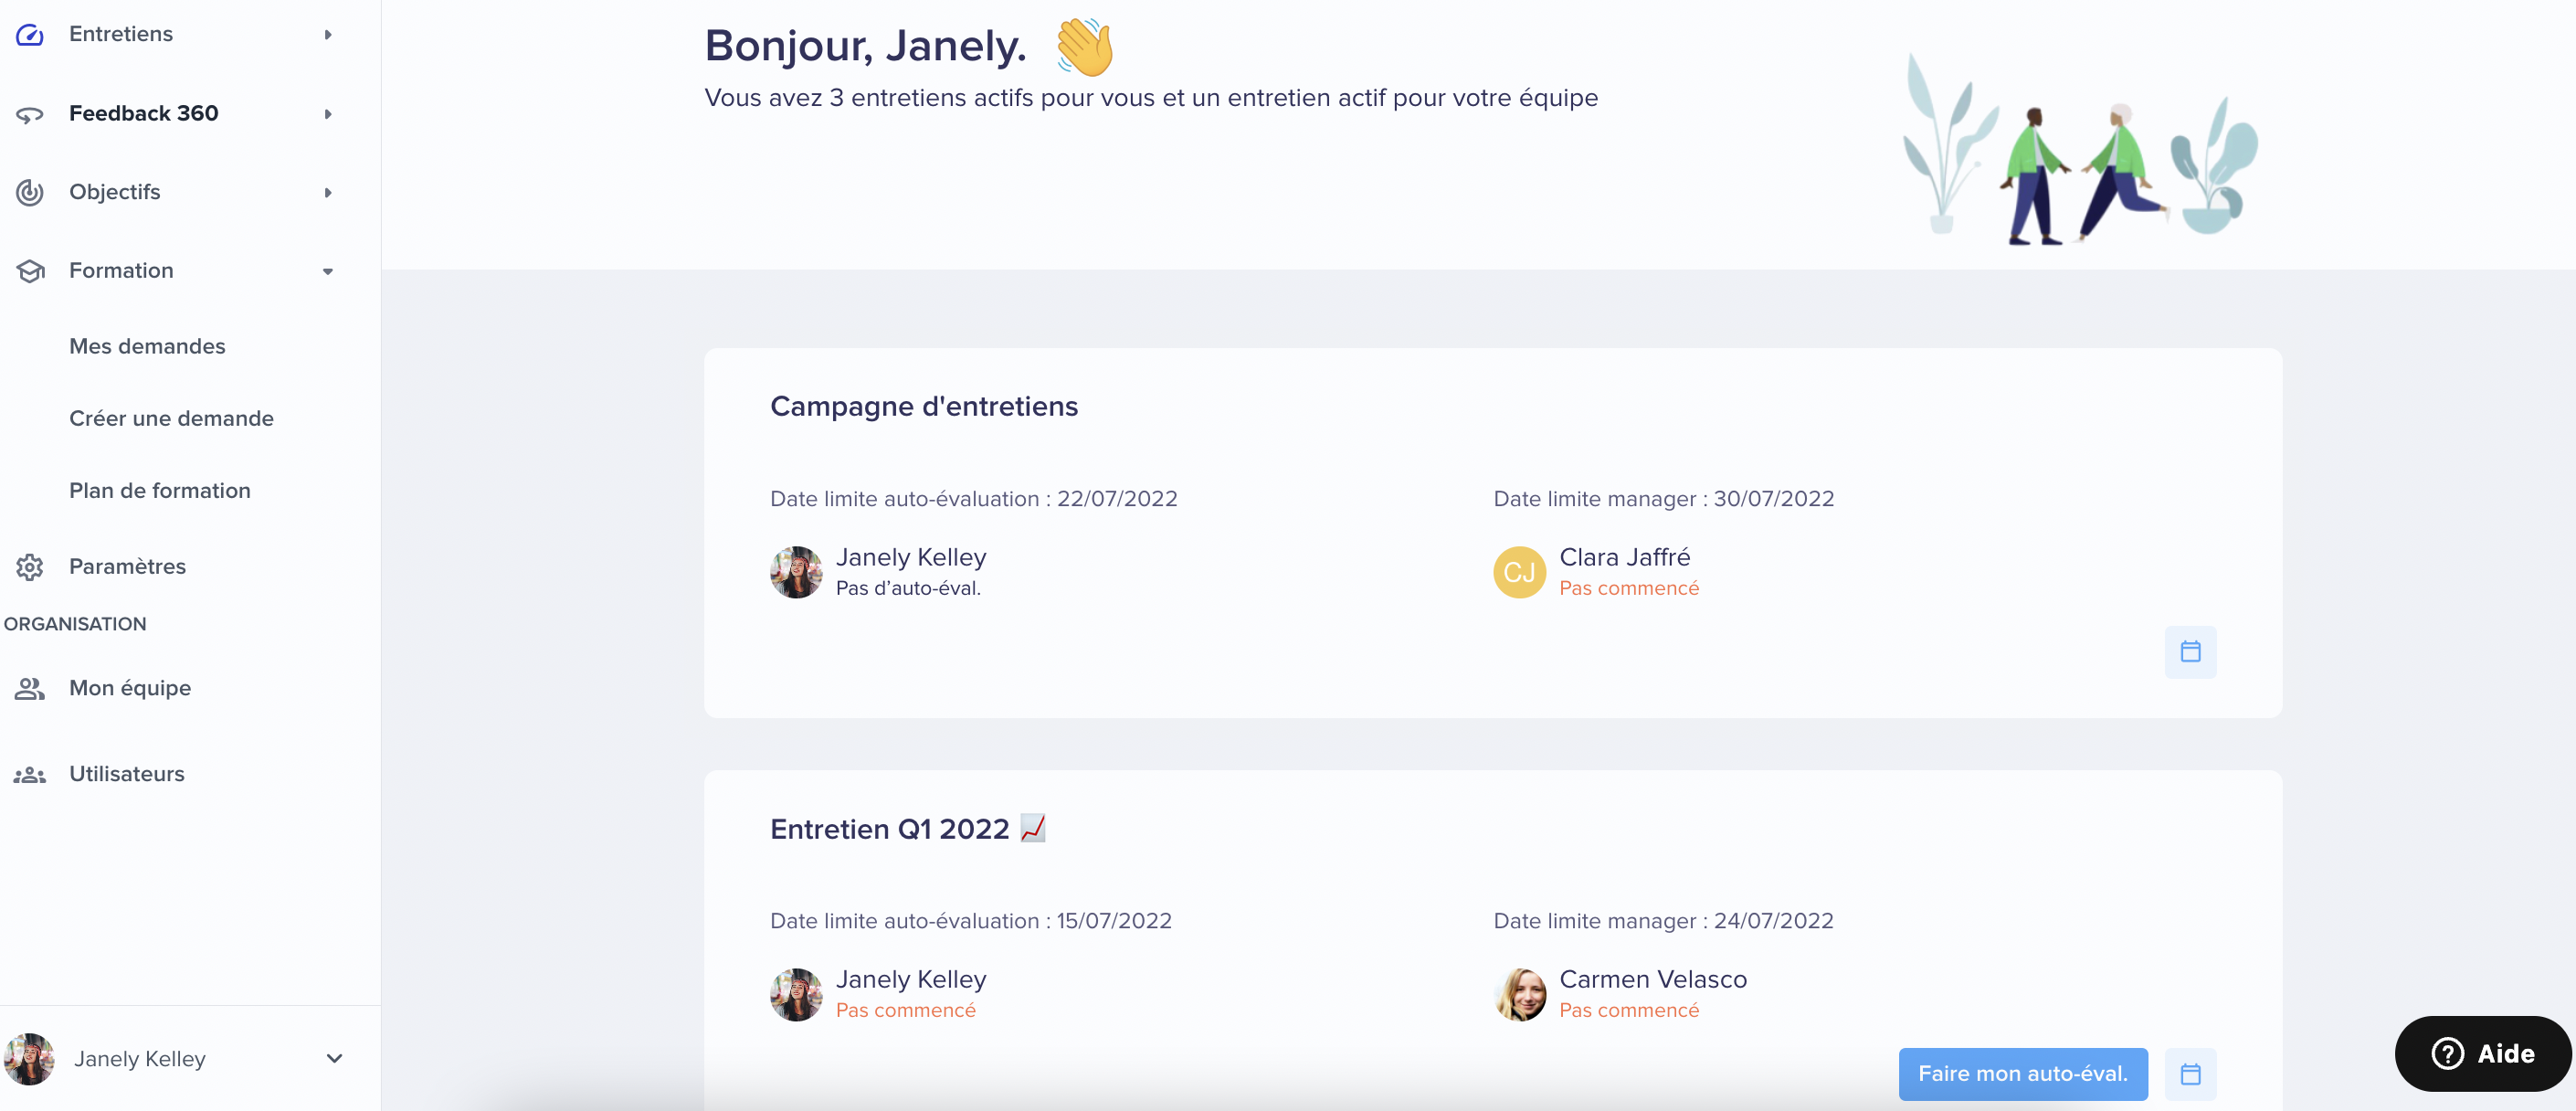
Task: Open the Entretien Q1 2022 title
Action: [x=907, y=829]
